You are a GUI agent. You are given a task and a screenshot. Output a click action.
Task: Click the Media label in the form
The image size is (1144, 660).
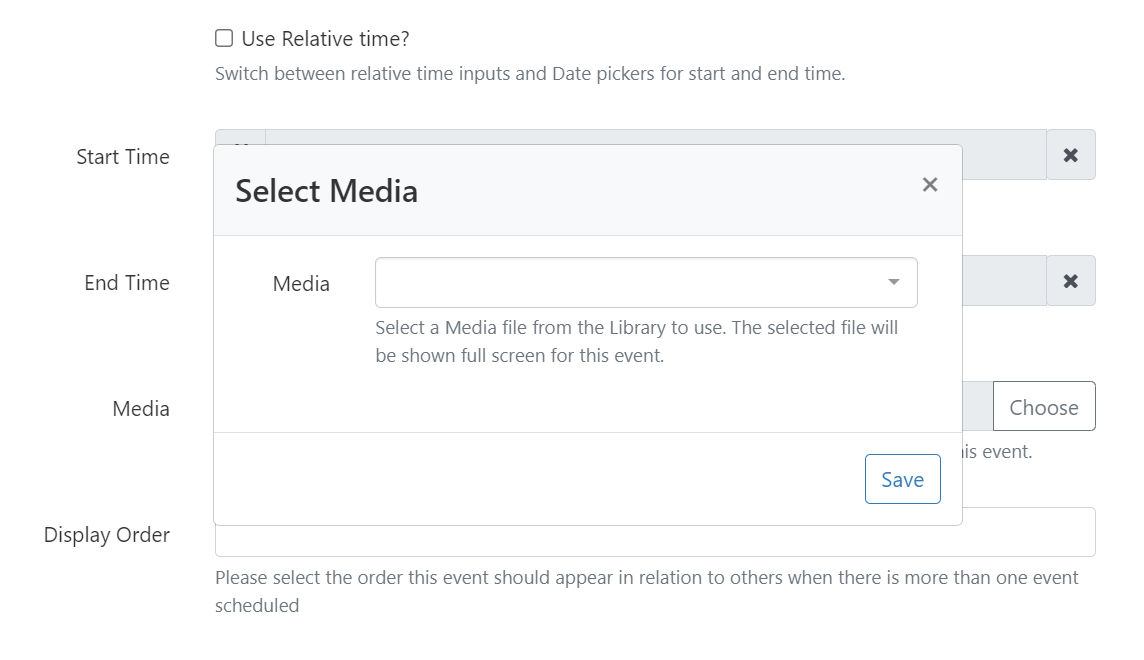(141, 409)
